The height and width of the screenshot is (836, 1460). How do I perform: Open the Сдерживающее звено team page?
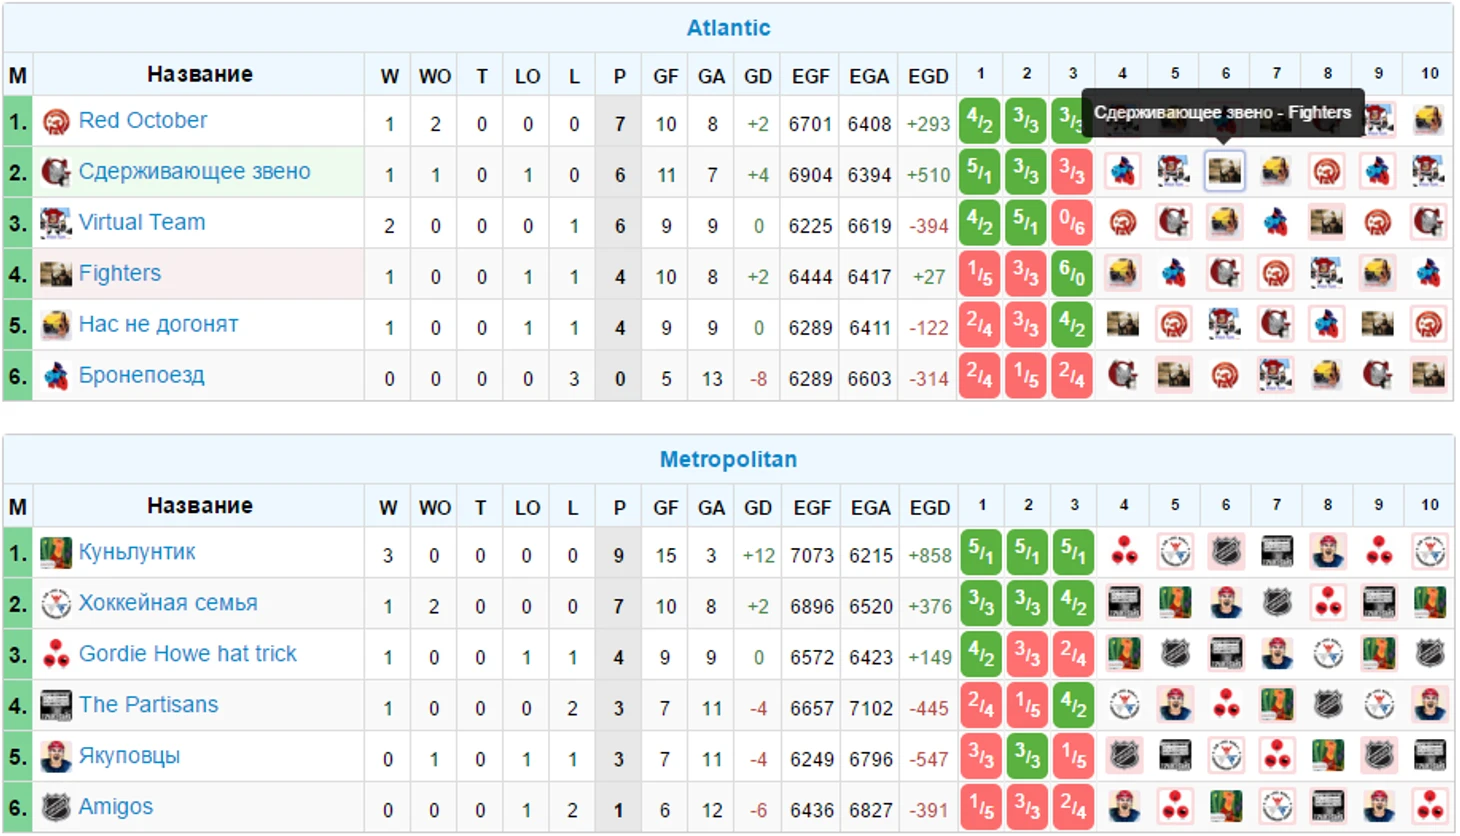coord(194,172)
